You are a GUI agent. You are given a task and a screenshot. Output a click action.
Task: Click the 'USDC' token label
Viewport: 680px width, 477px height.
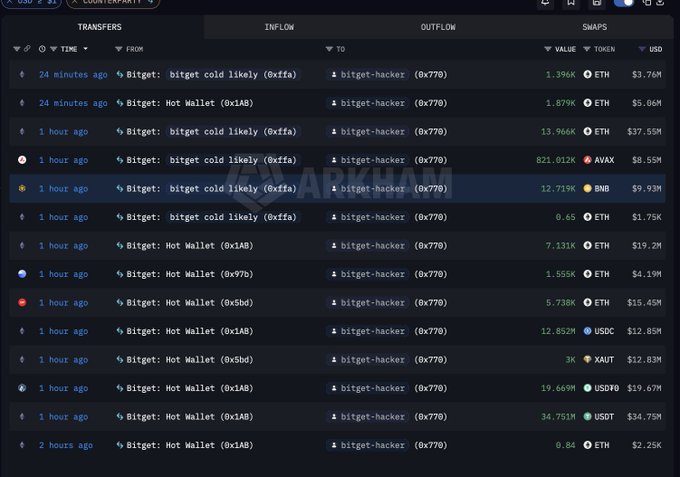[x=604, y=331]
